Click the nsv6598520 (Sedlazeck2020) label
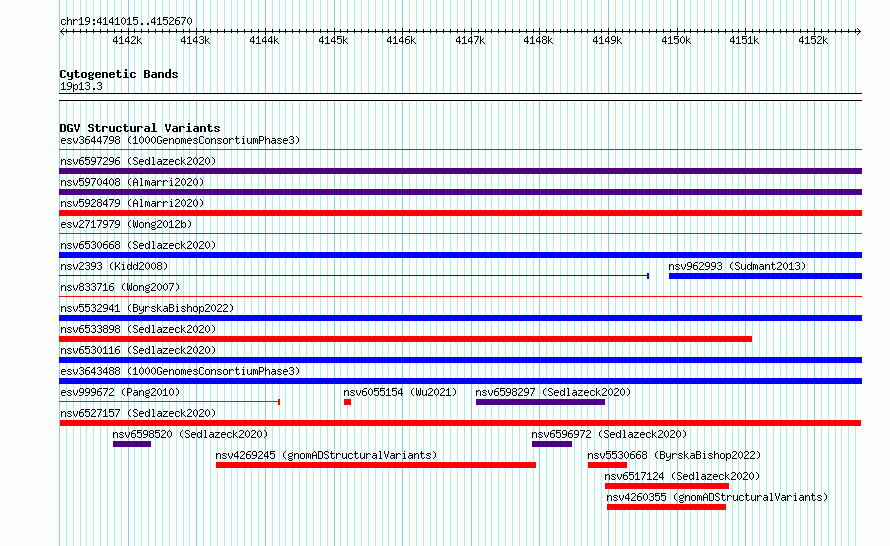 tap(190, 434)
